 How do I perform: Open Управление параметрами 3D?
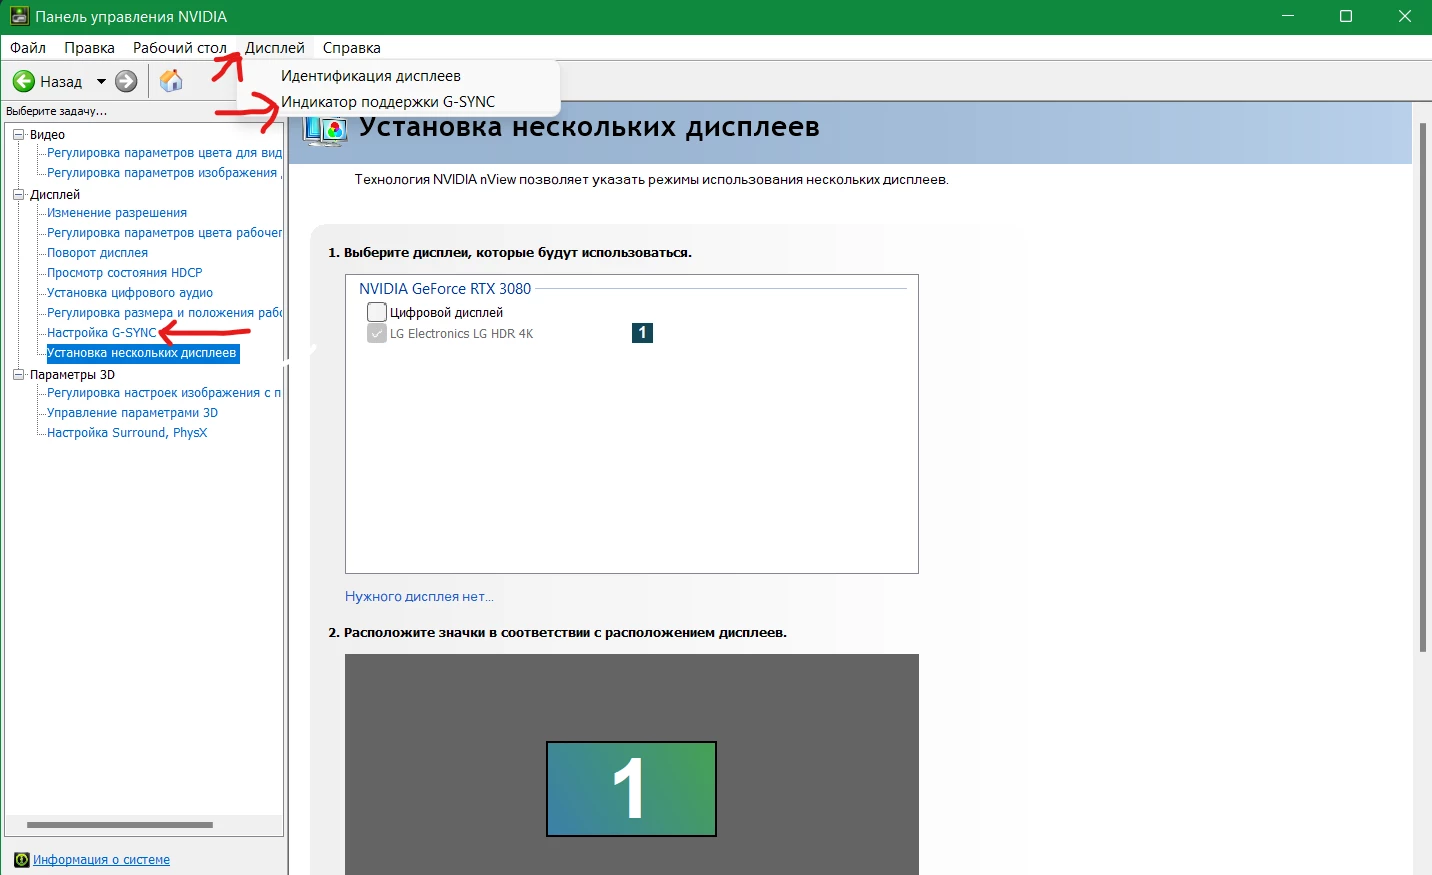coord(132,413)
